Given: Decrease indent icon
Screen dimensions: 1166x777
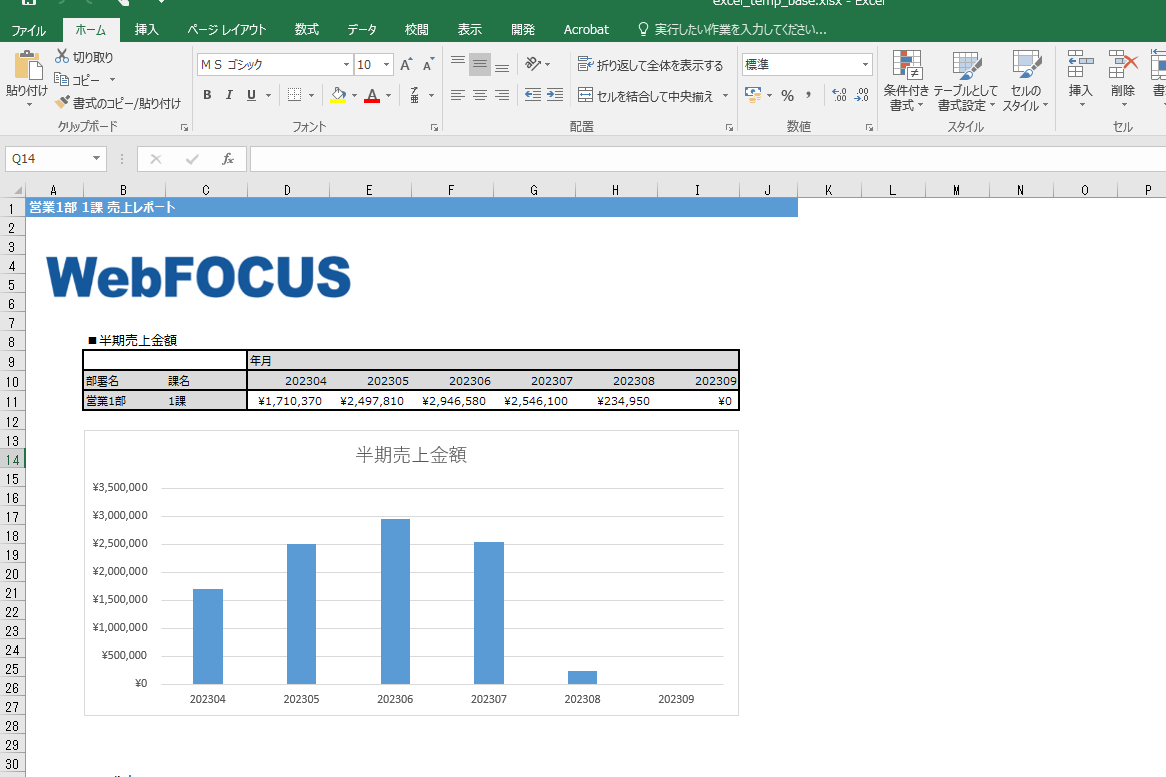Looking at the screenshot, I should [x=532, y=95].
